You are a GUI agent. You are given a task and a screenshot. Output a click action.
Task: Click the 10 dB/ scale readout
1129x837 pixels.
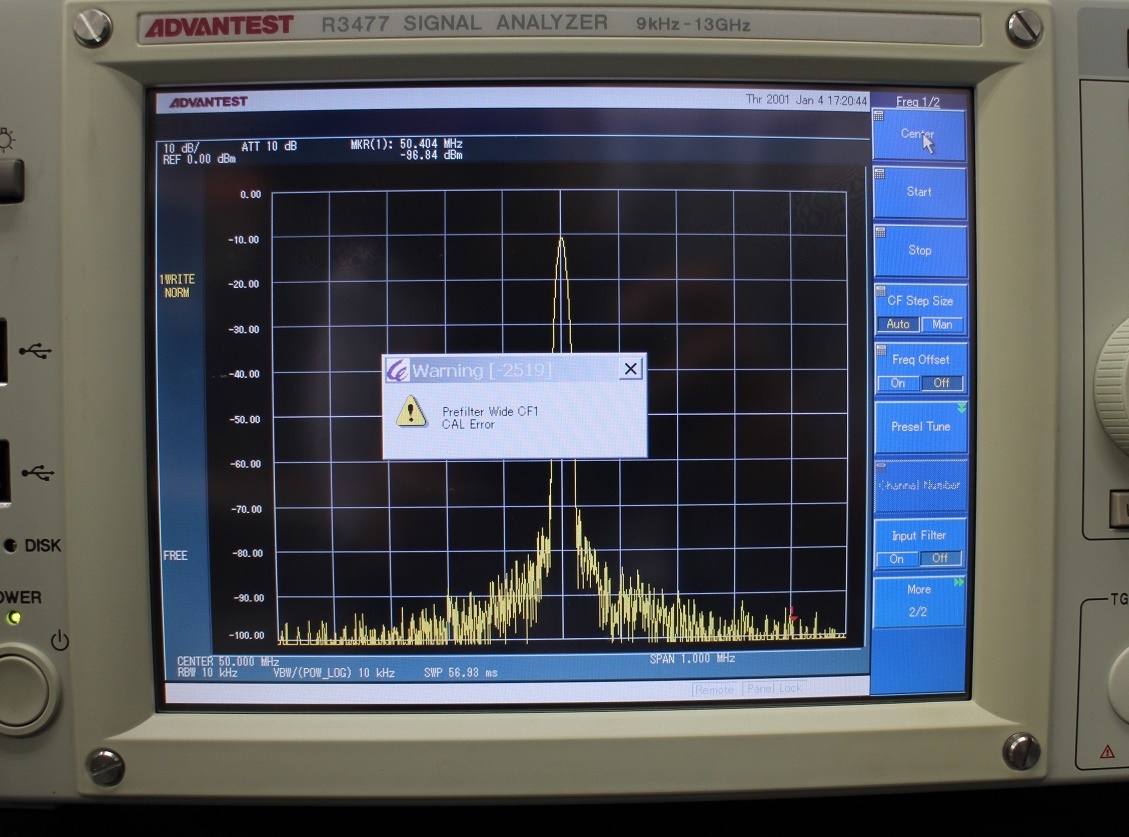click(181, 148)
